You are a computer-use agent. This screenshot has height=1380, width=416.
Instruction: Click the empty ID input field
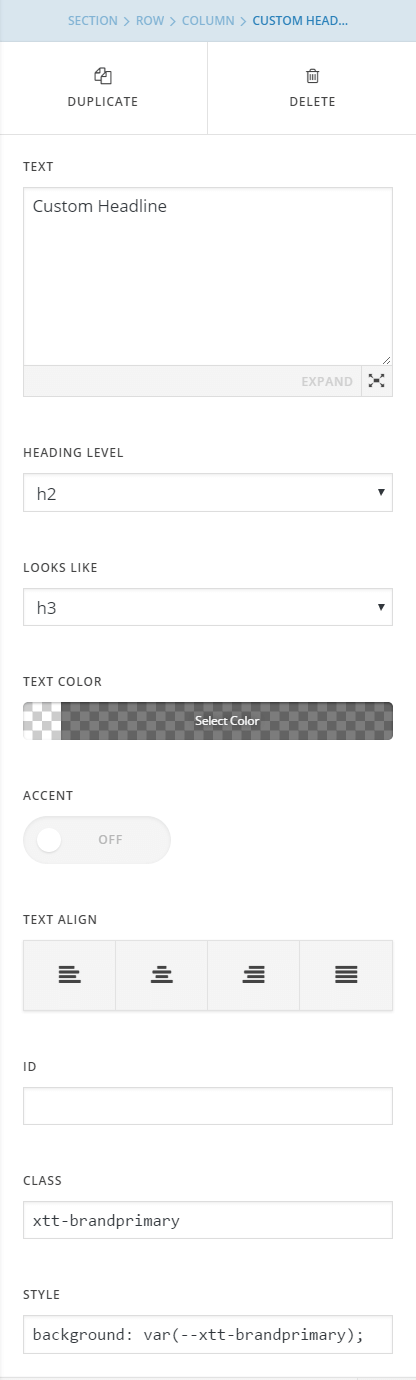point(208,1107)
